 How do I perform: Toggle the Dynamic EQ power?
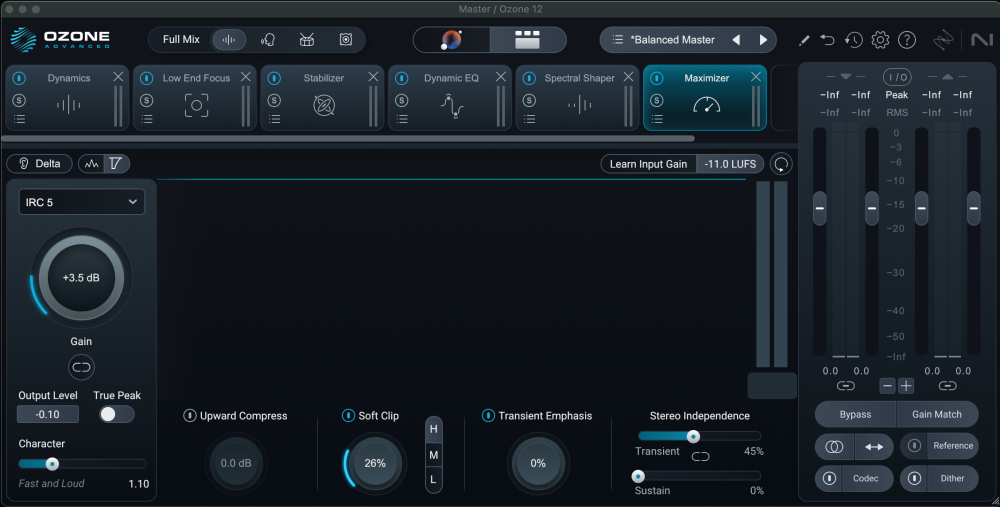(x=402, y=78)
